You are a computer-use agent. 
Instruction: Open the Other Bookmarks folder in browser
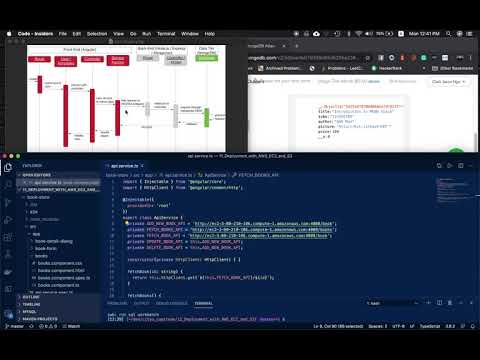453,68
